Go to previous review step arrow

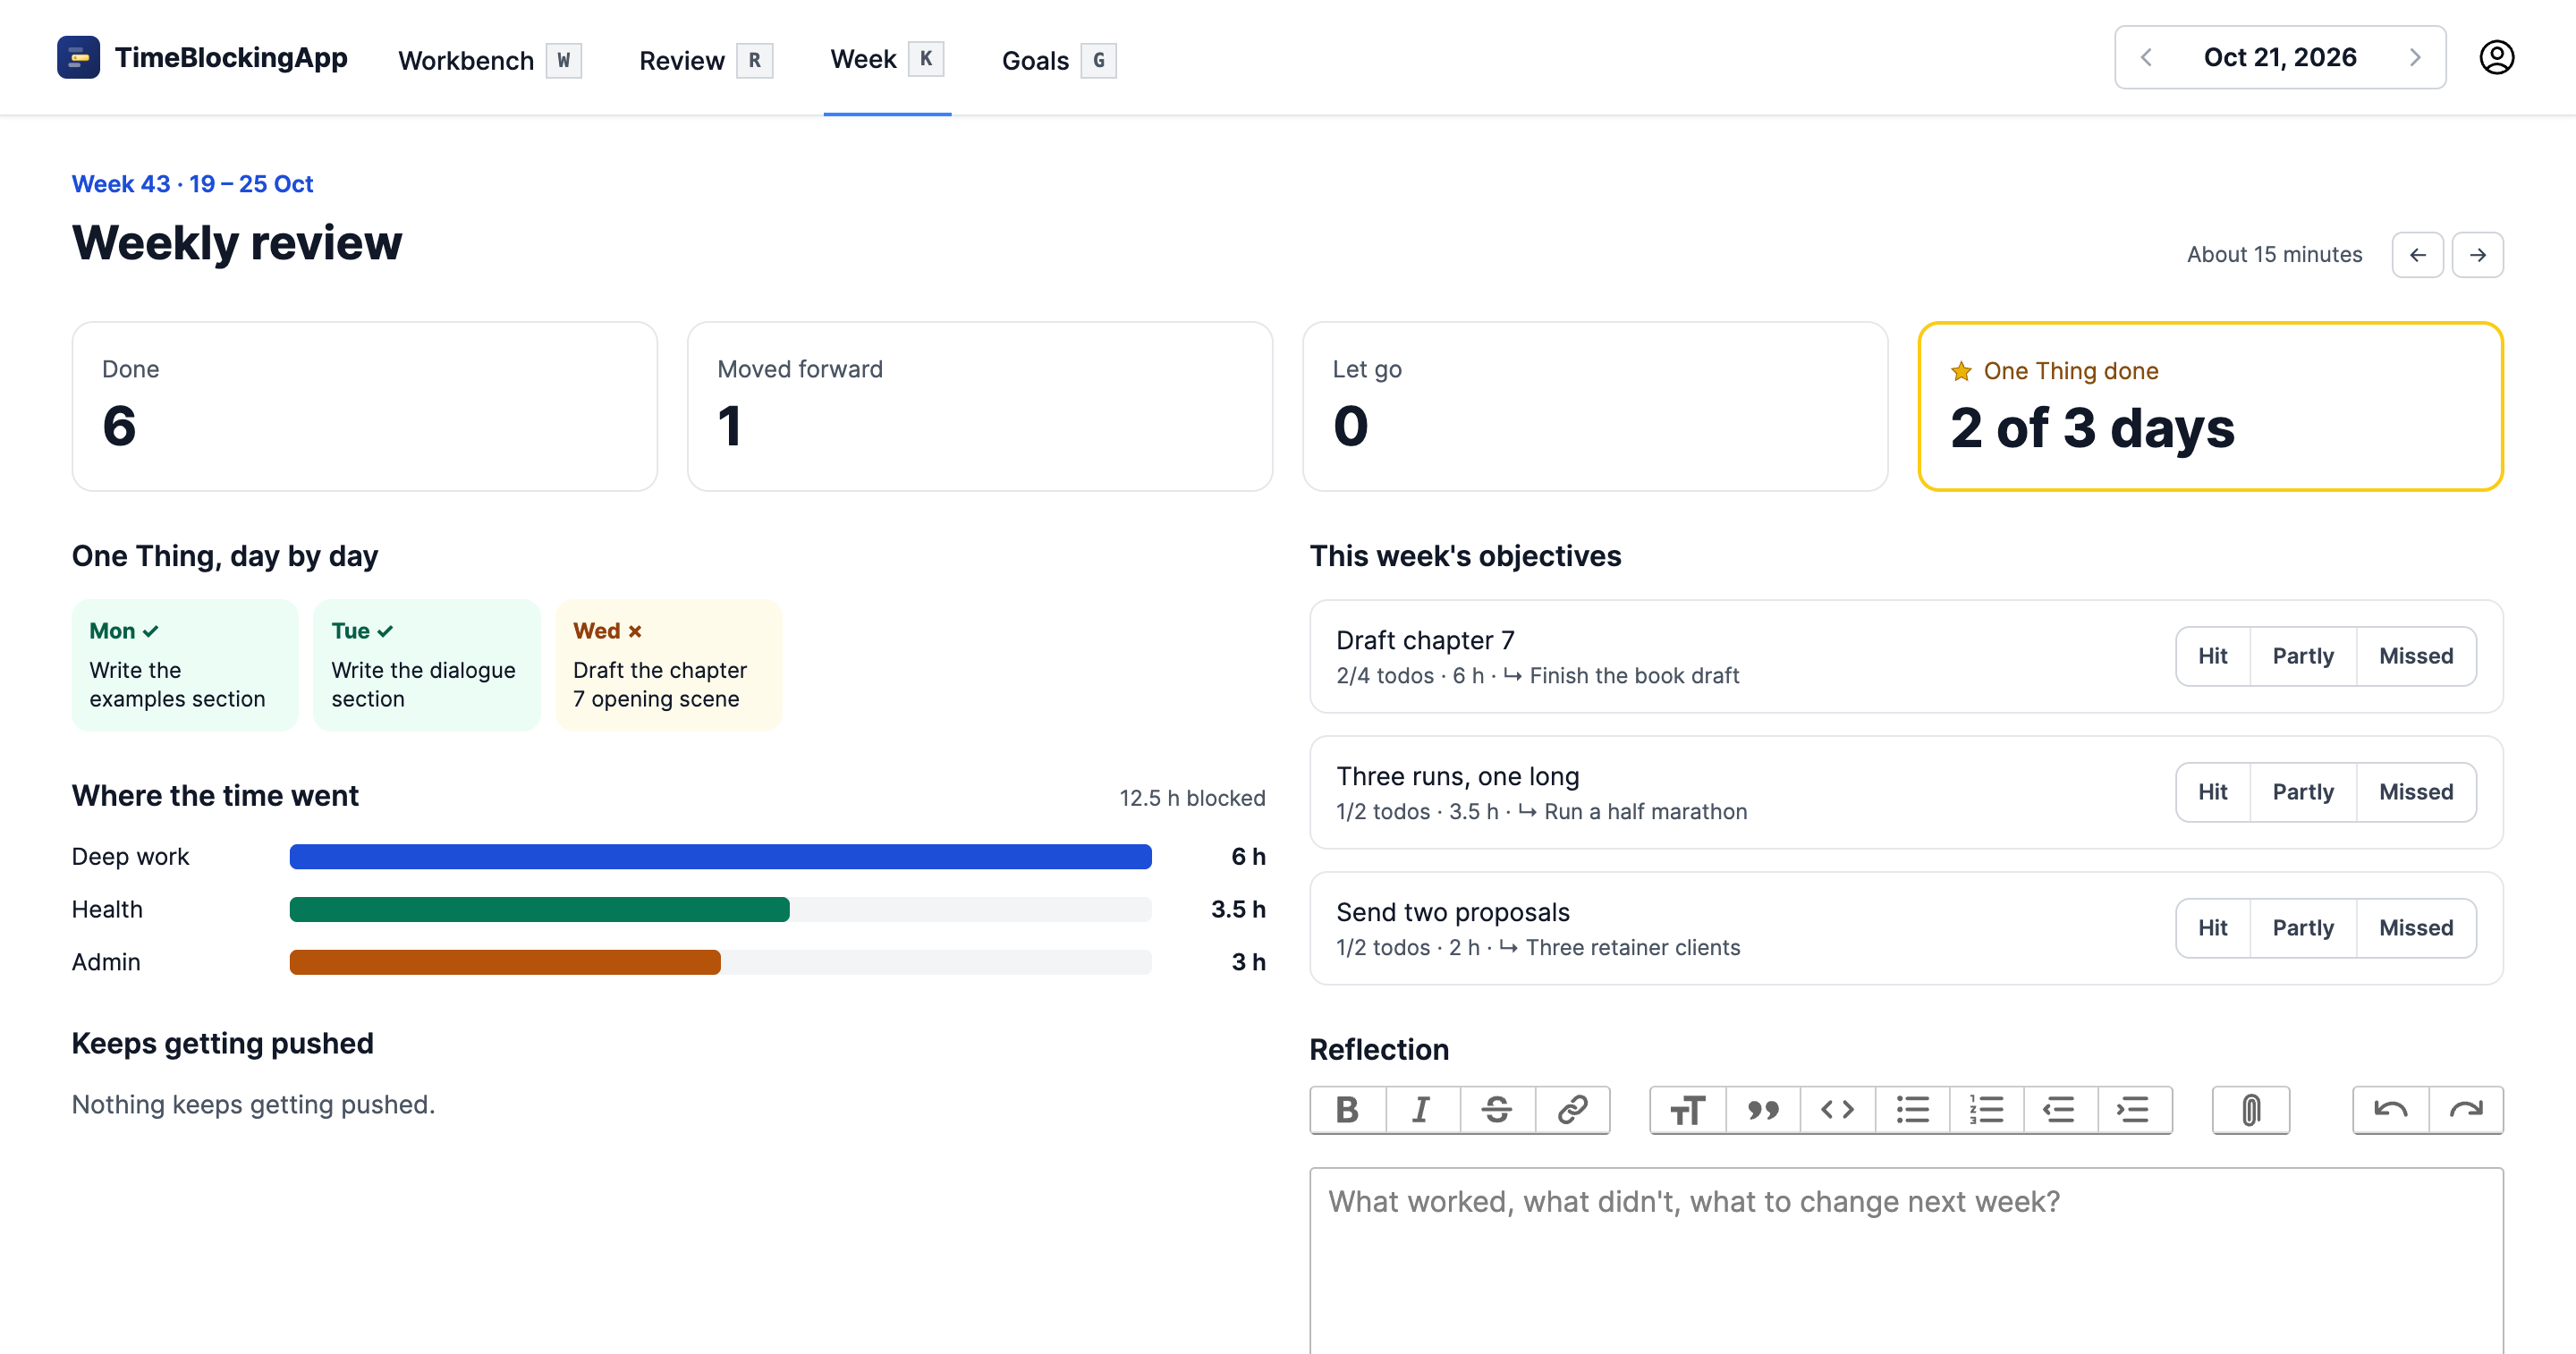[x=2417, y=255]
